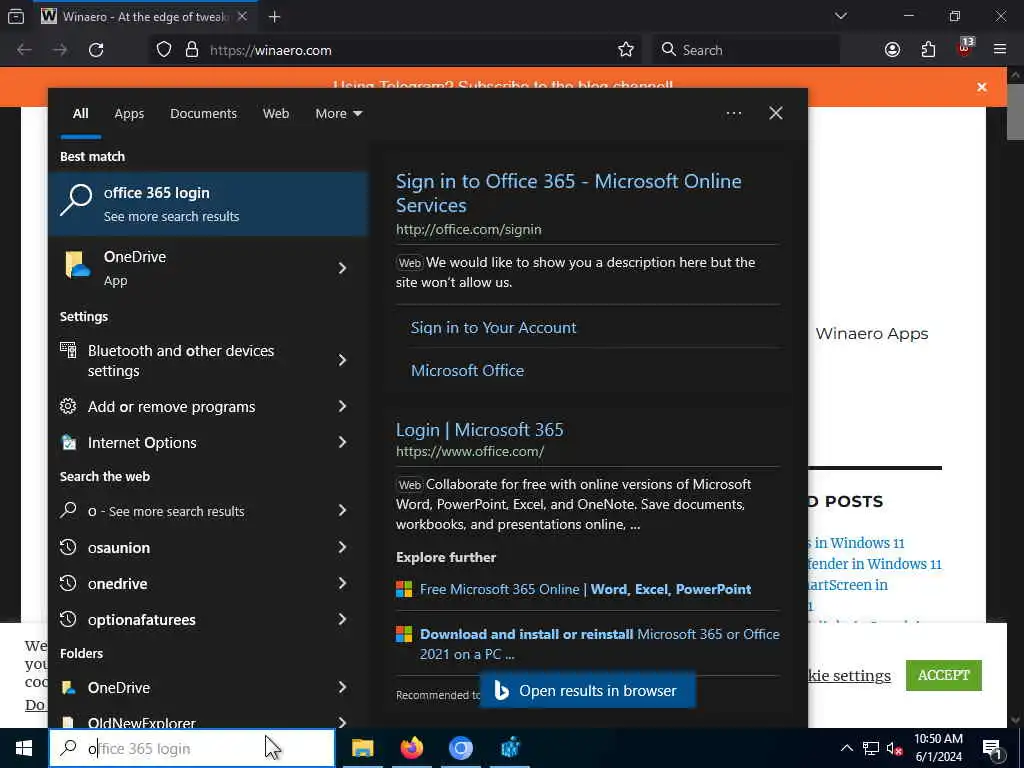Switch to the Documents search tab
The image size is (1024, 768).
pyautogui.click(x=203, y=114)
